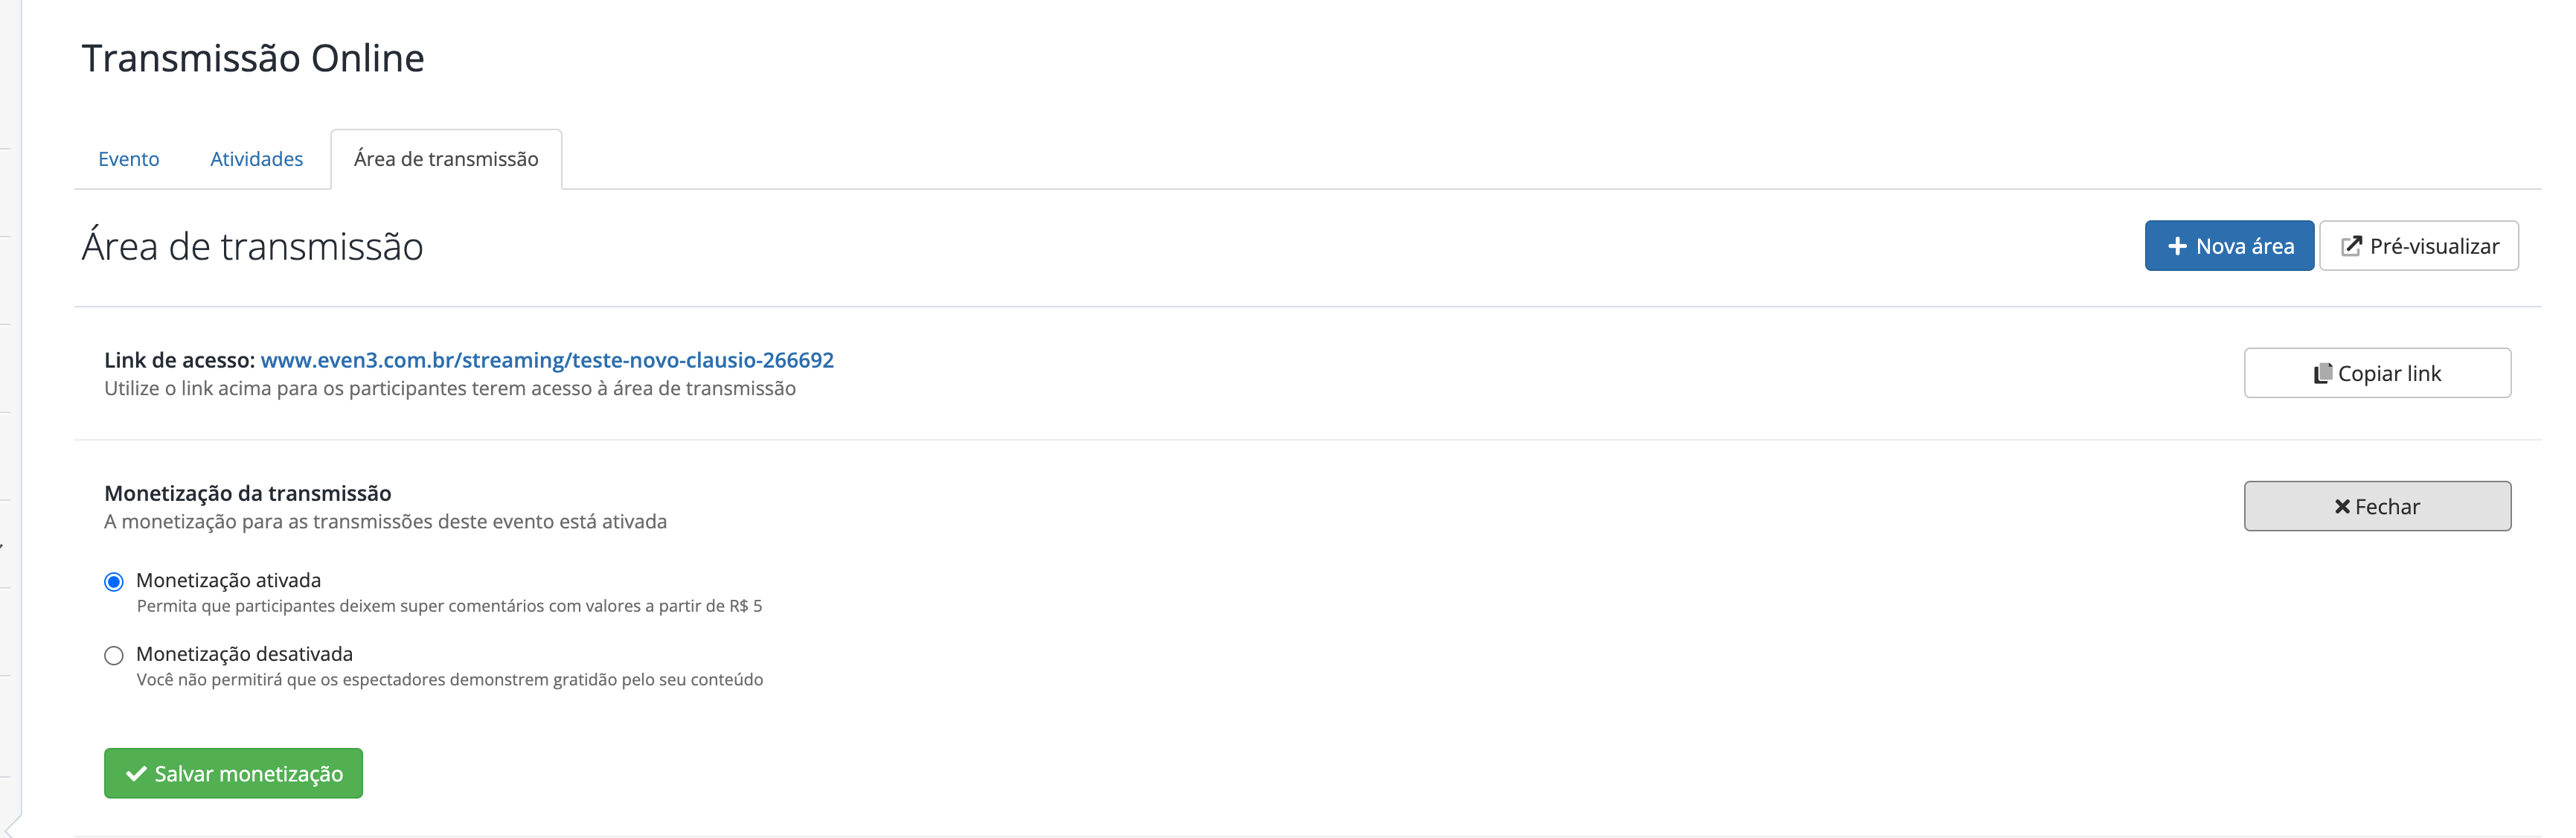Click the super comentários description text
2576x838 pixels.
(x=449, y=606)
